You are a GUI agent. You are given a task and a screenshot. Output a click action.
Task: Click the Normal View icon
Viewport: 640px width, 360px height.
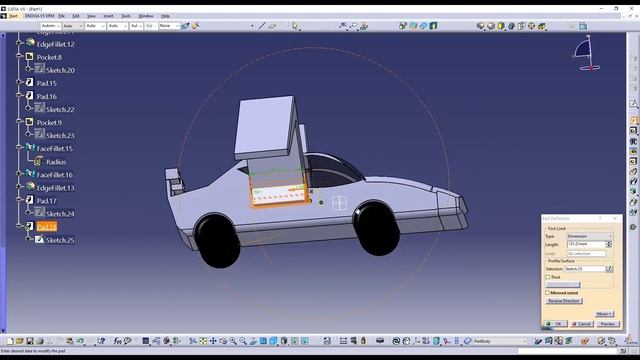click(x=253, y=341)
